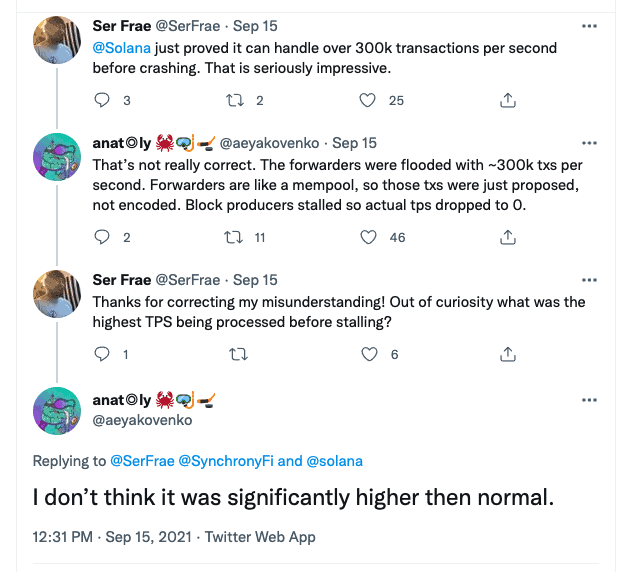Retweet Ser Frae's thanks for correcting tweet
The height and width of the screenshot is (572, 626).
(x=238, y=354)
